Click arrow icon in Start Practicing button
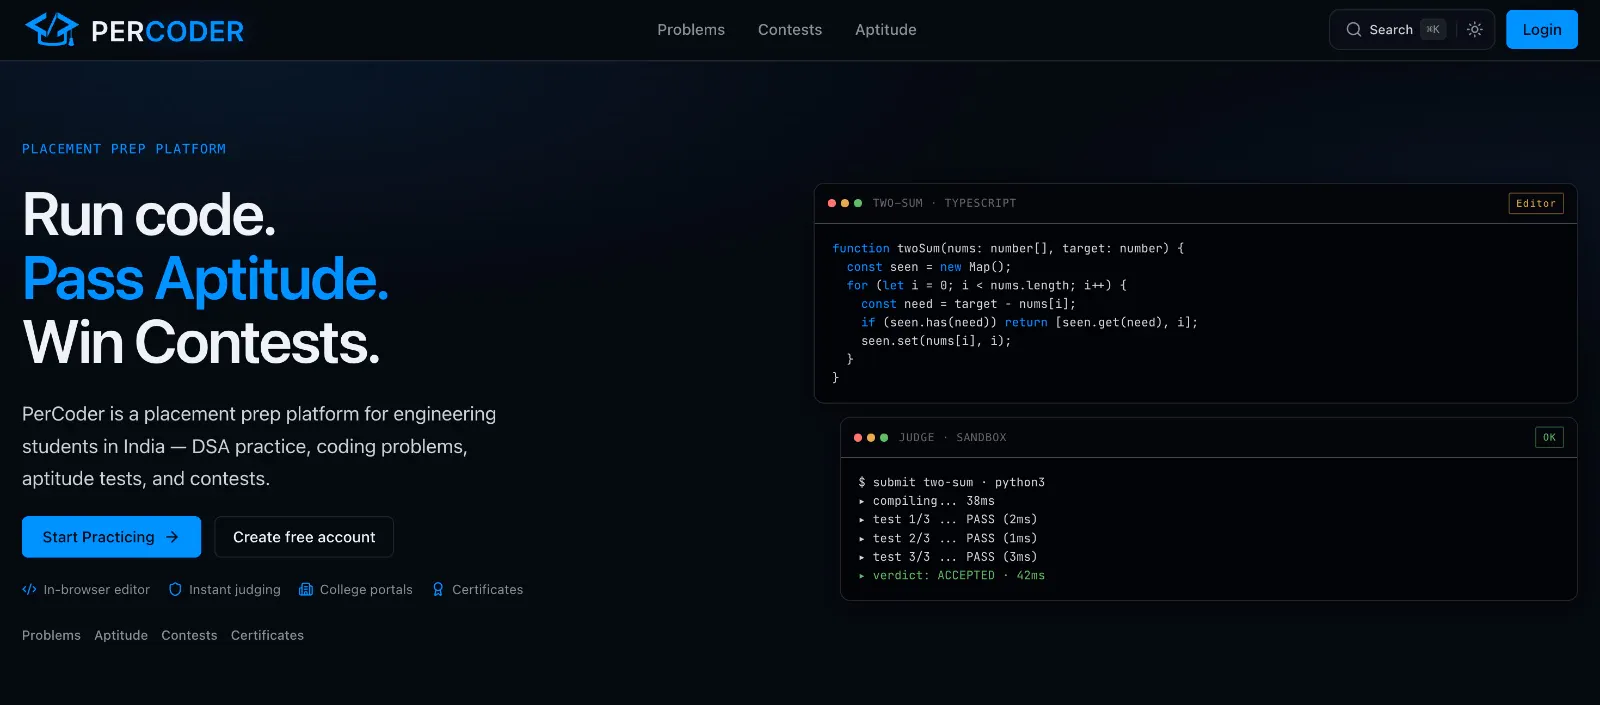Screen dimensions: 1600x705 (172, 537)
